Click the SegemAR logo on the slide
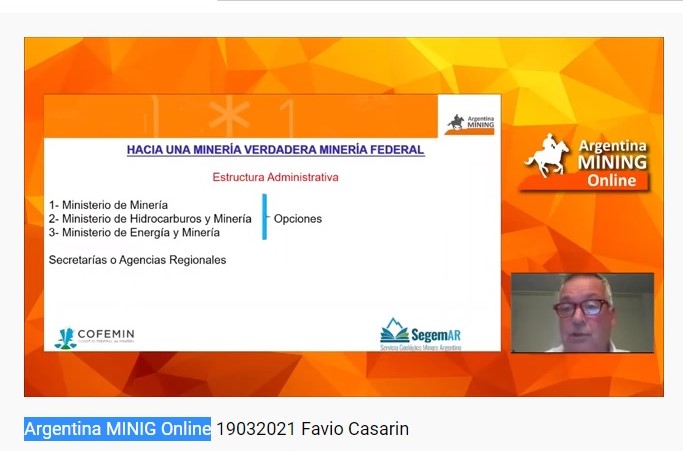This screenshot has width=683, height=451. click(x=420, y=334)
